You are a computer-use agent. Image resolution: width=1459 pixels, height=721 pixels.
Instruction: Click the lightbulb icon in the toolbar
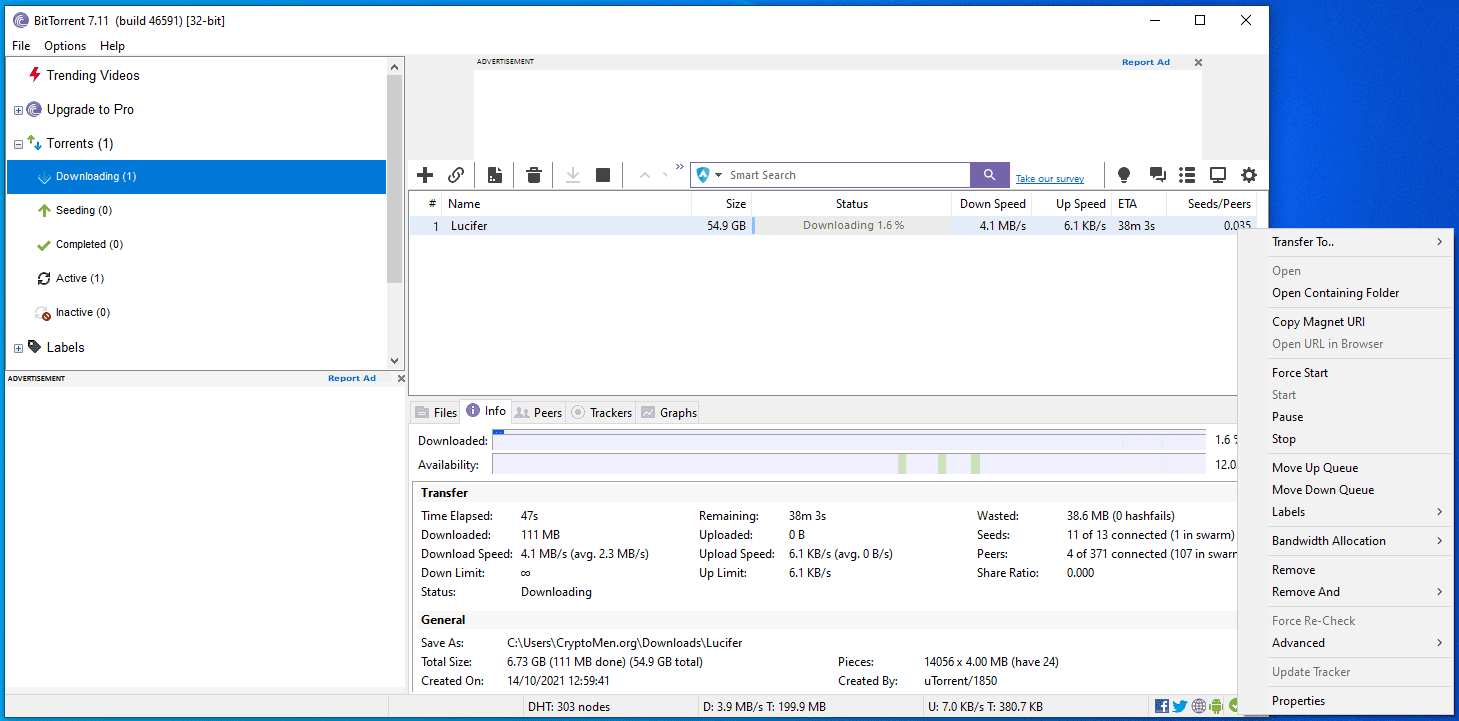coord(1124,175)
